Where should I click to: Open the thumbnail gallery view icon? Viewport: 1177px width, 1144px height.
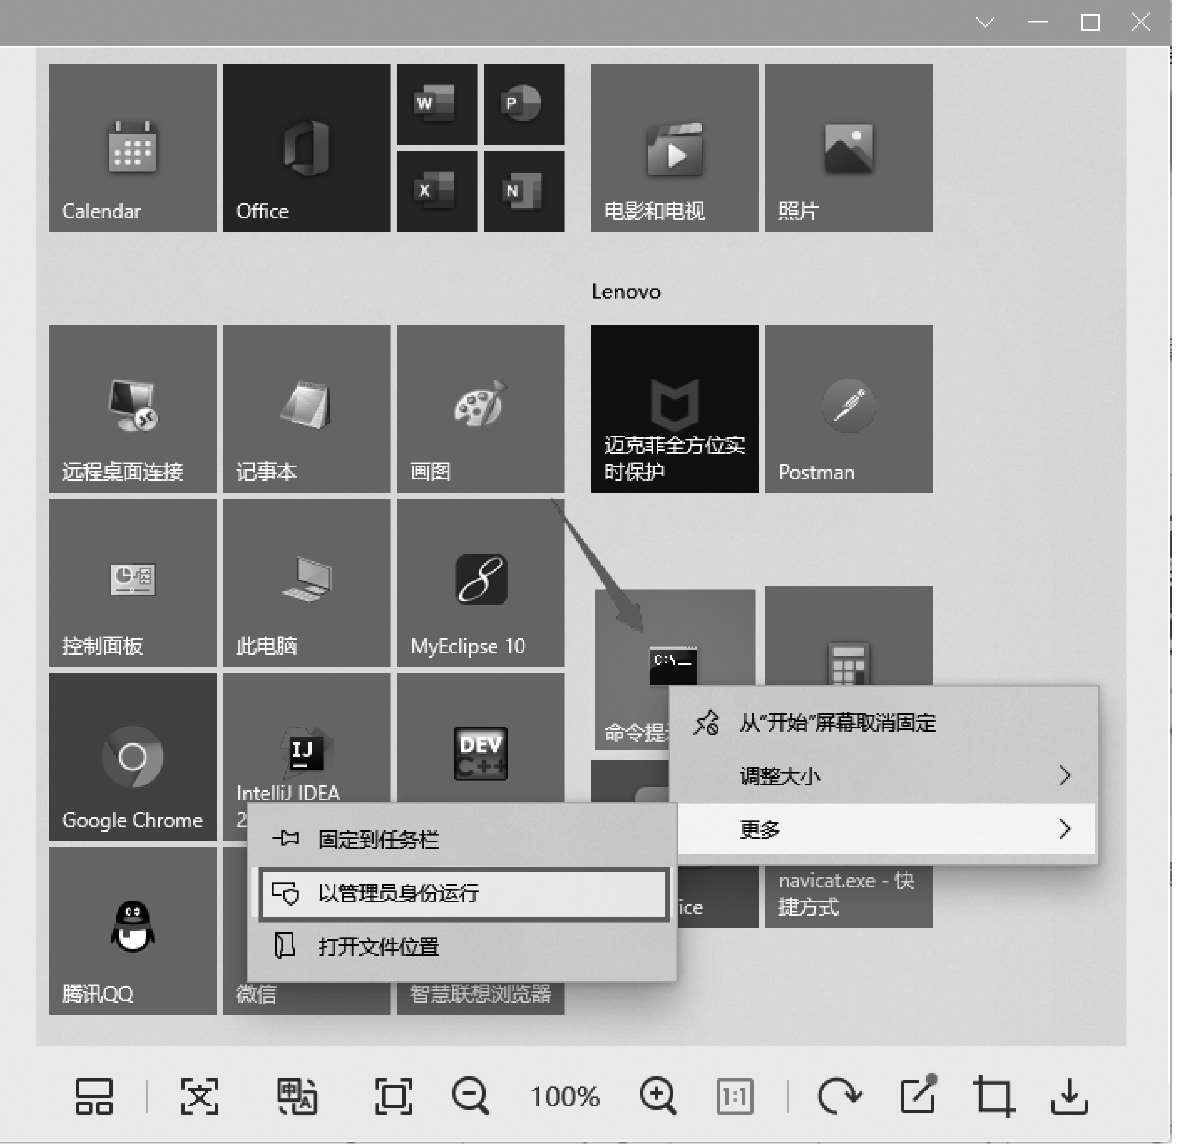[x=95, y=1096]
